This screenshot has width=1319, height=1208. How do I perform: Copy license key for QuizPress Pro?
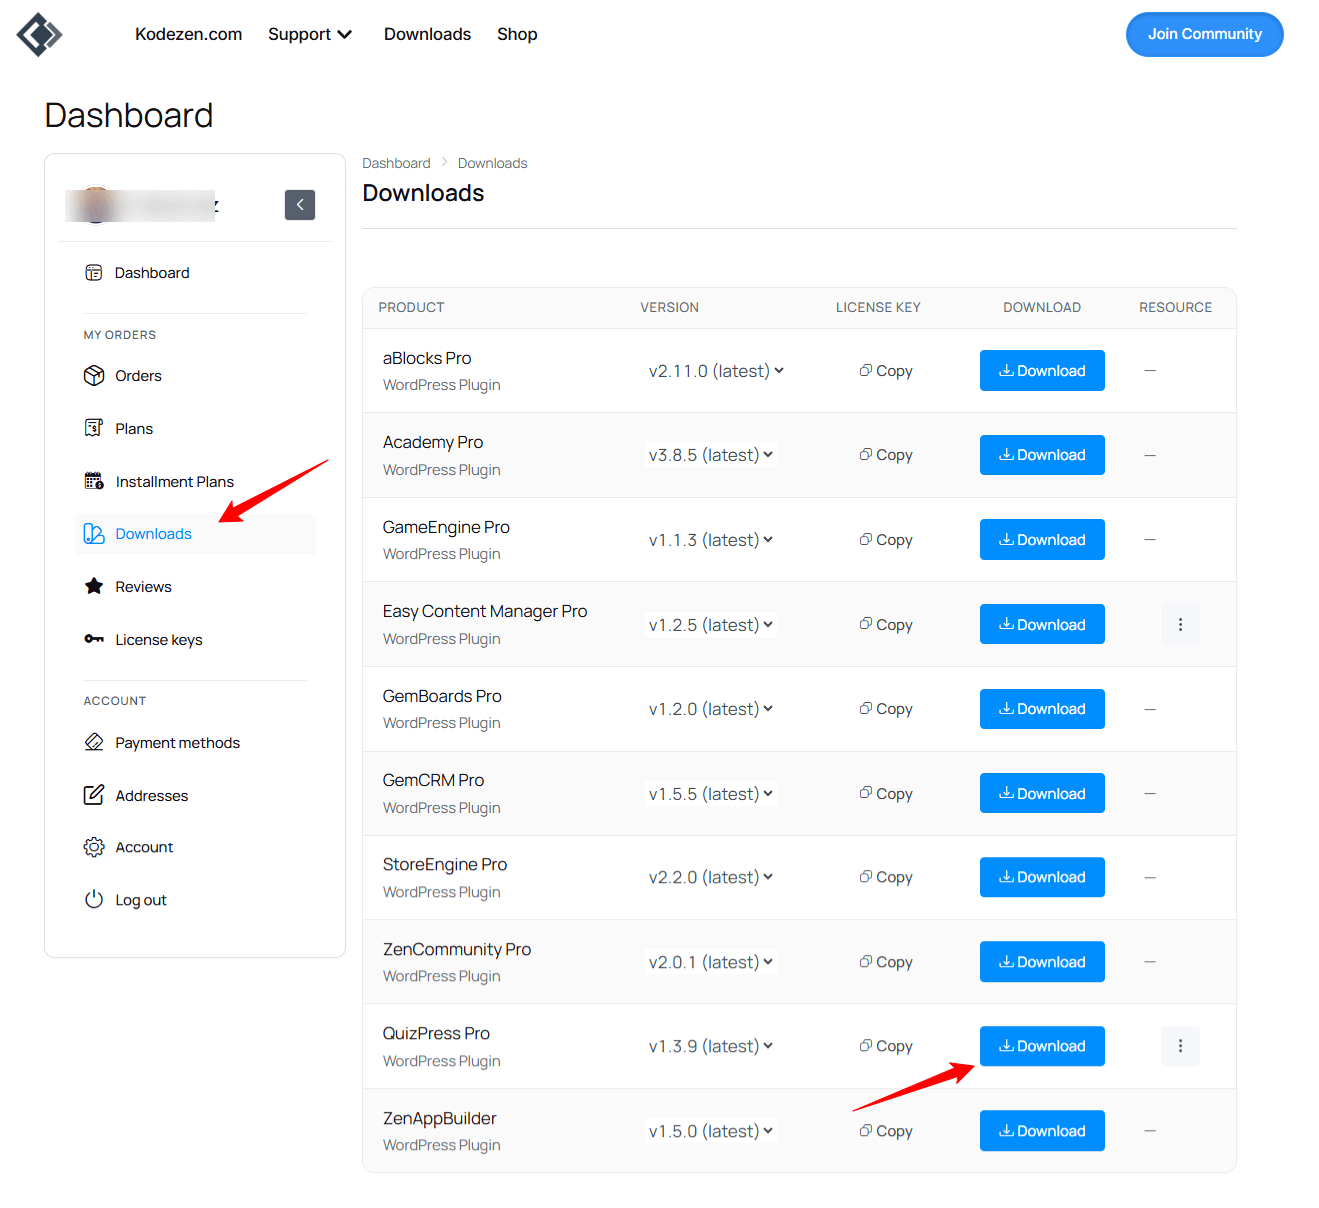click(x=886, y=1046)
